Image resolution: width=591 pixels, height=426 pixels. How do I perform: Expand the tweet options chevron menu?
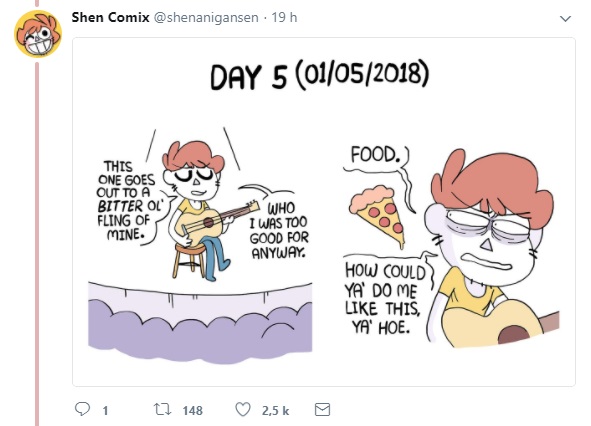click(565, 18)
